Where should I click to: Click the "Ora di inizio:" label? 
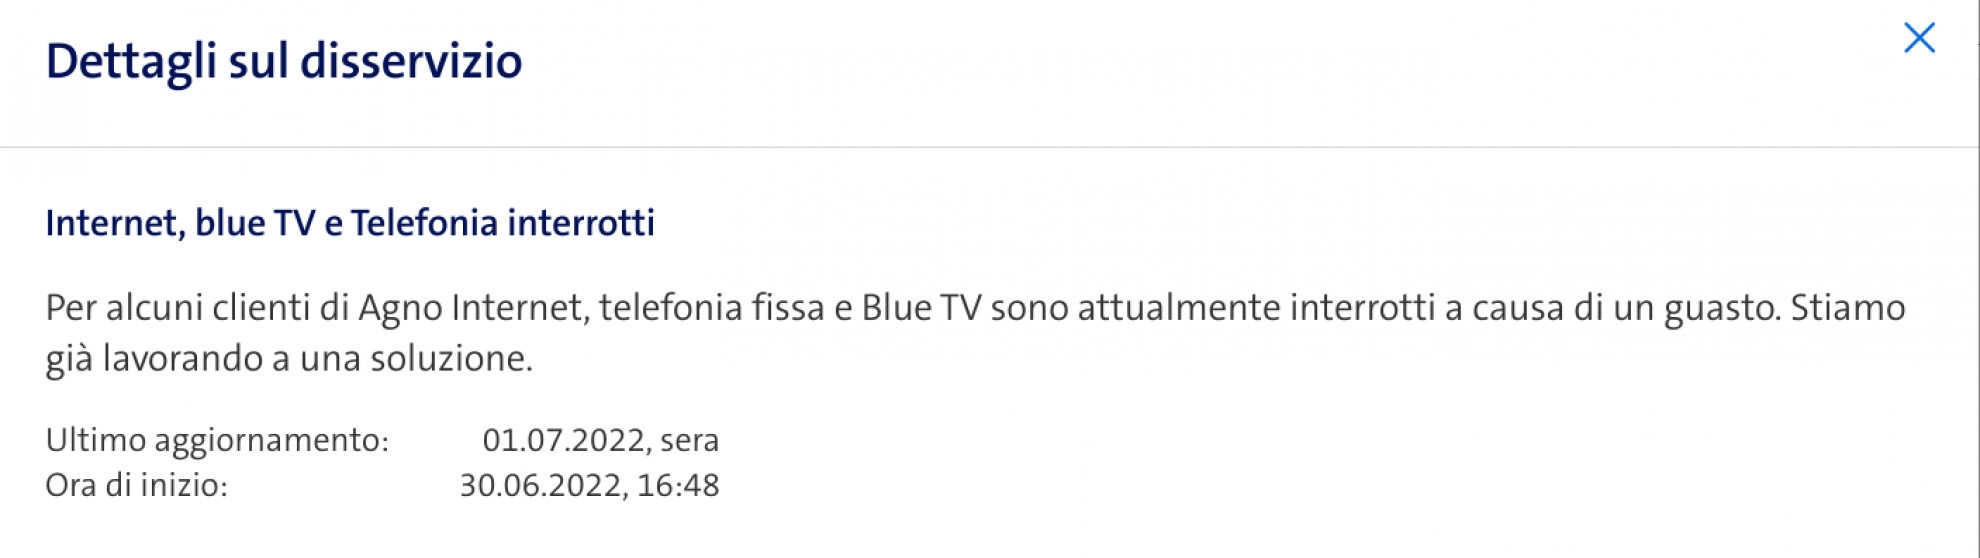[137, 486]
